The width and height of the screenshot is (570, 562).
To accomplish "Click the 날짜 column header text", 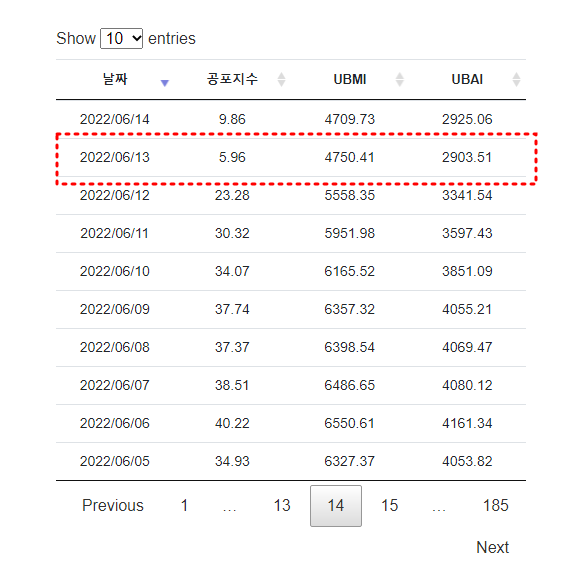I will click(115, 79).
